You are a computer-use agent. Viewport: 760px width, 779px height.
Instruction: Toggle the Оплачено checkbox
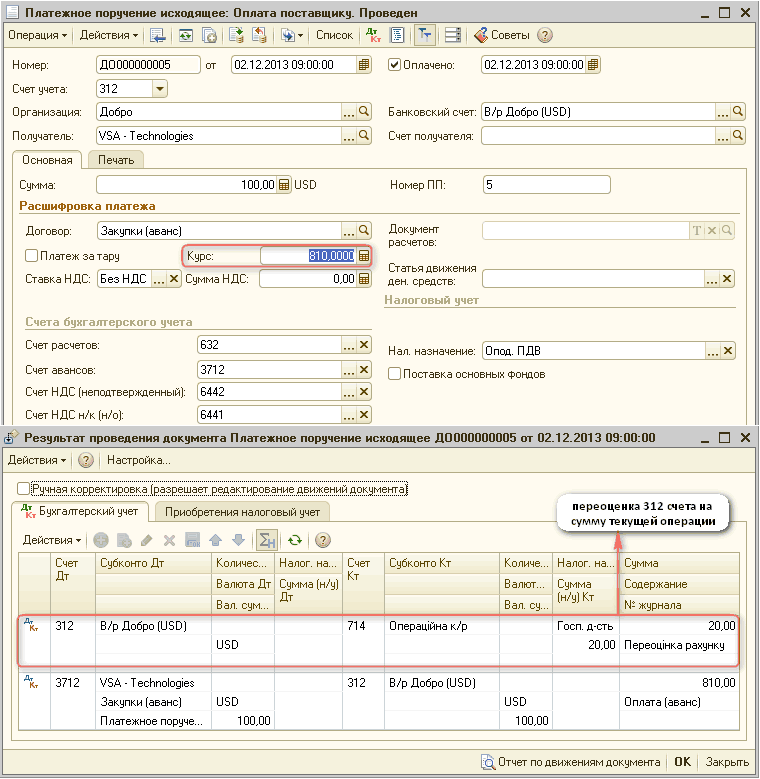pos(394,65)
